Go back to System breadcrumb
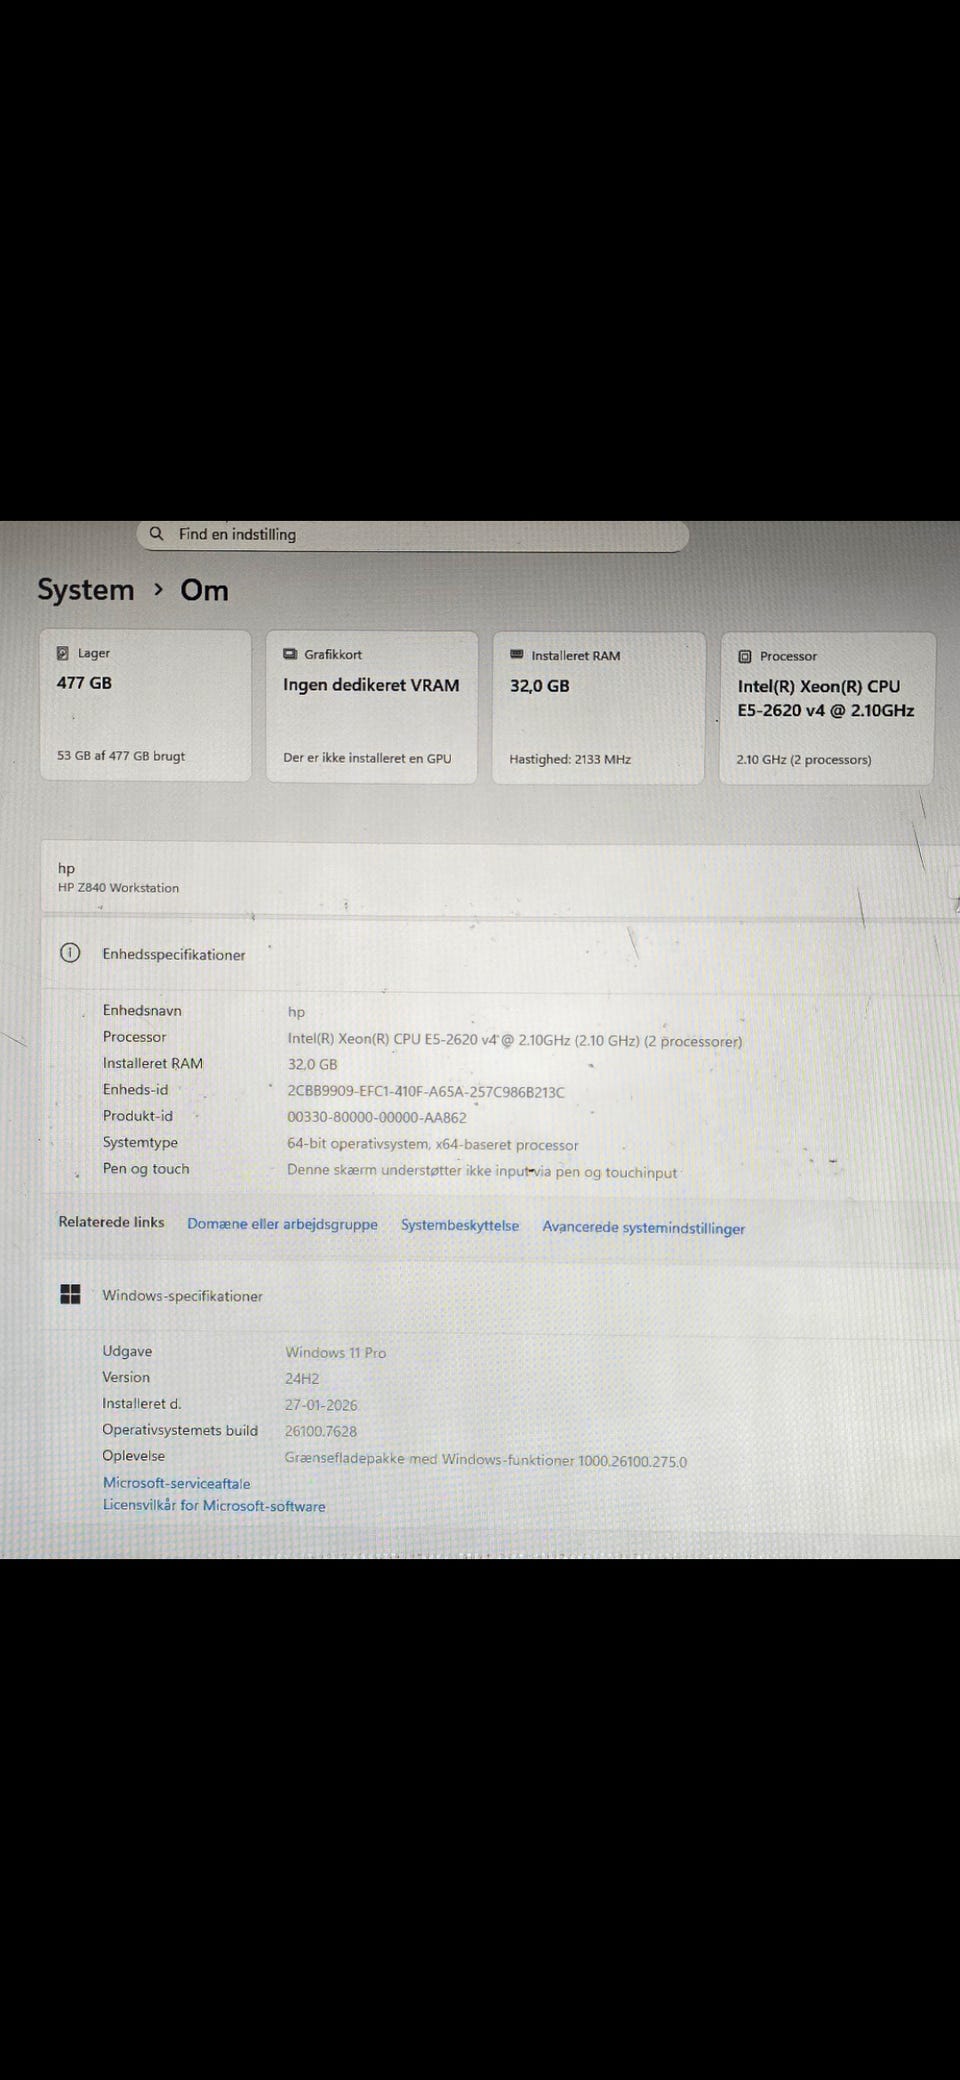Image resolution: width=960 pixels, height=2080 pixels. click(x=85, y=590)
